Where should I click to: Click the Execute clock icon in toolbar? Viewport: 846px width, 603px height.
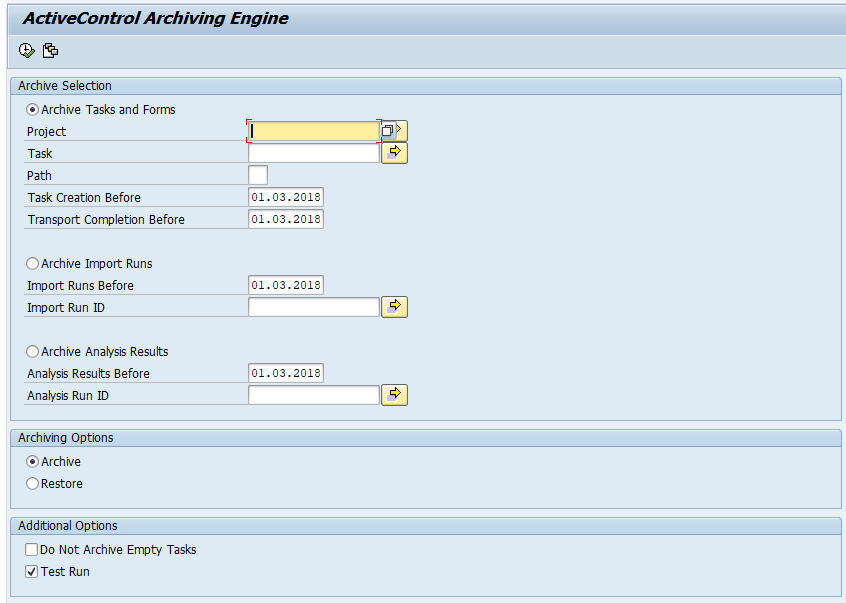pyautogui.click(x=27, y=50)
